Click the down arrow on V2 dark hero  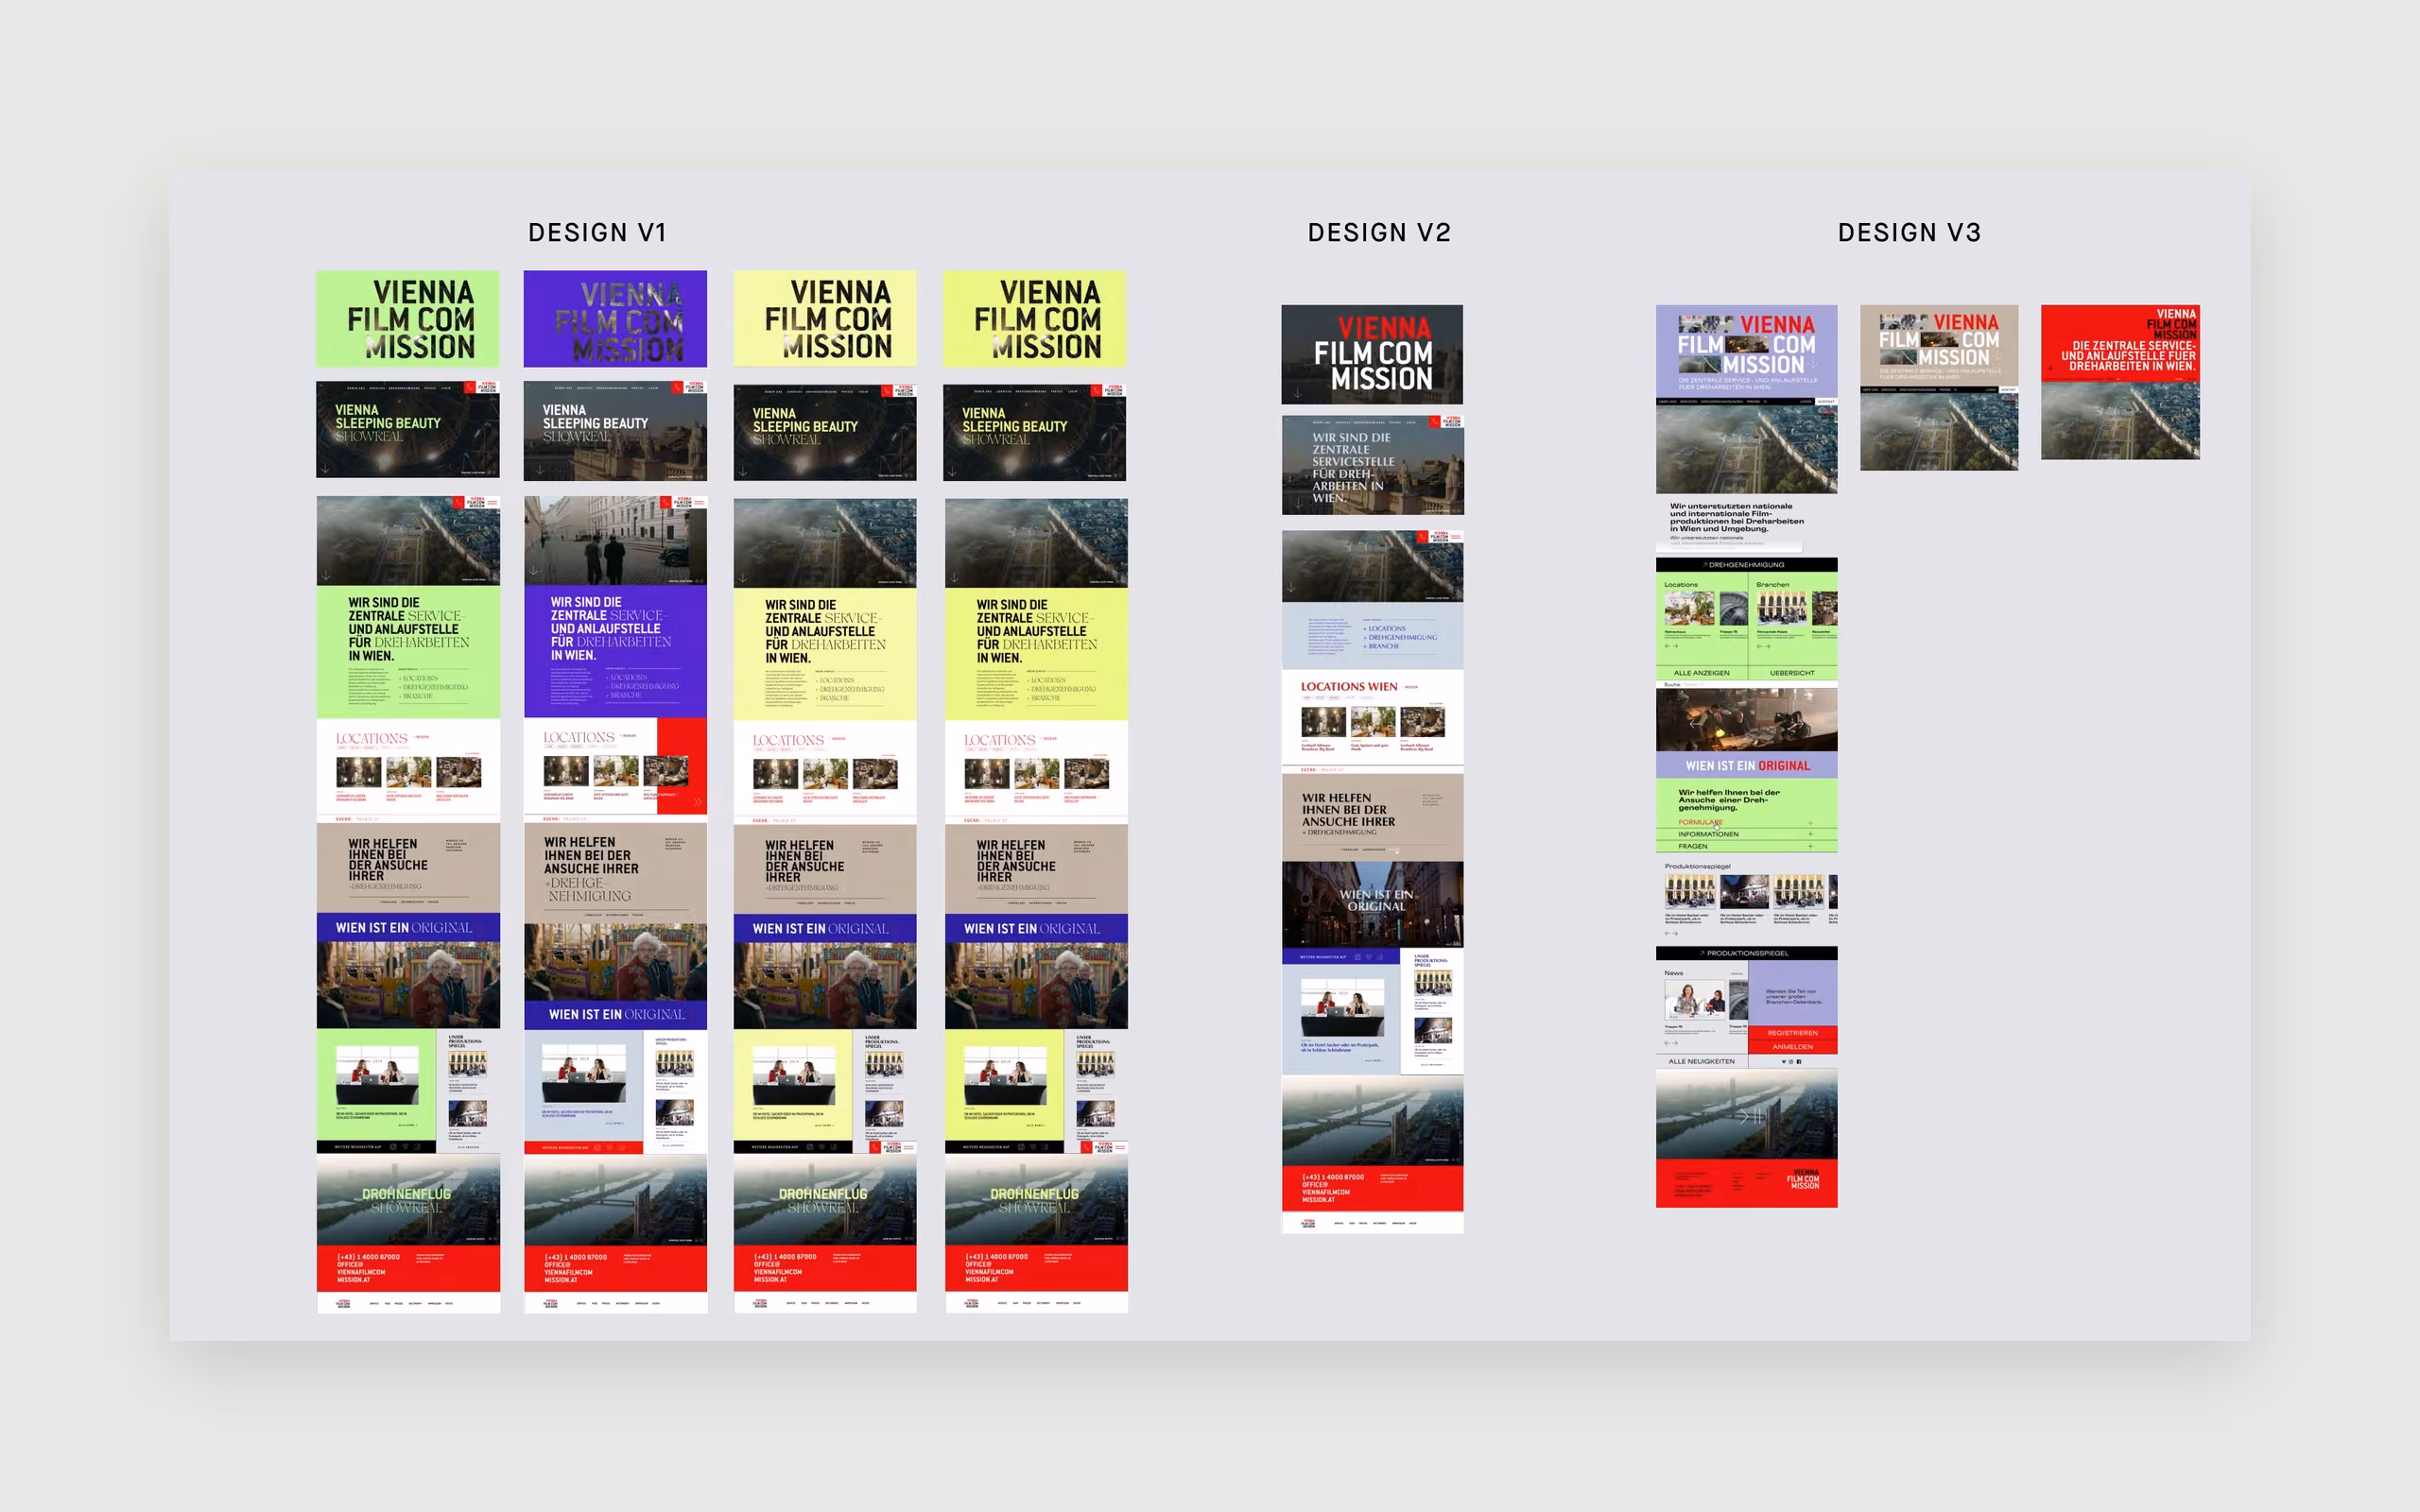[1297, 393]
